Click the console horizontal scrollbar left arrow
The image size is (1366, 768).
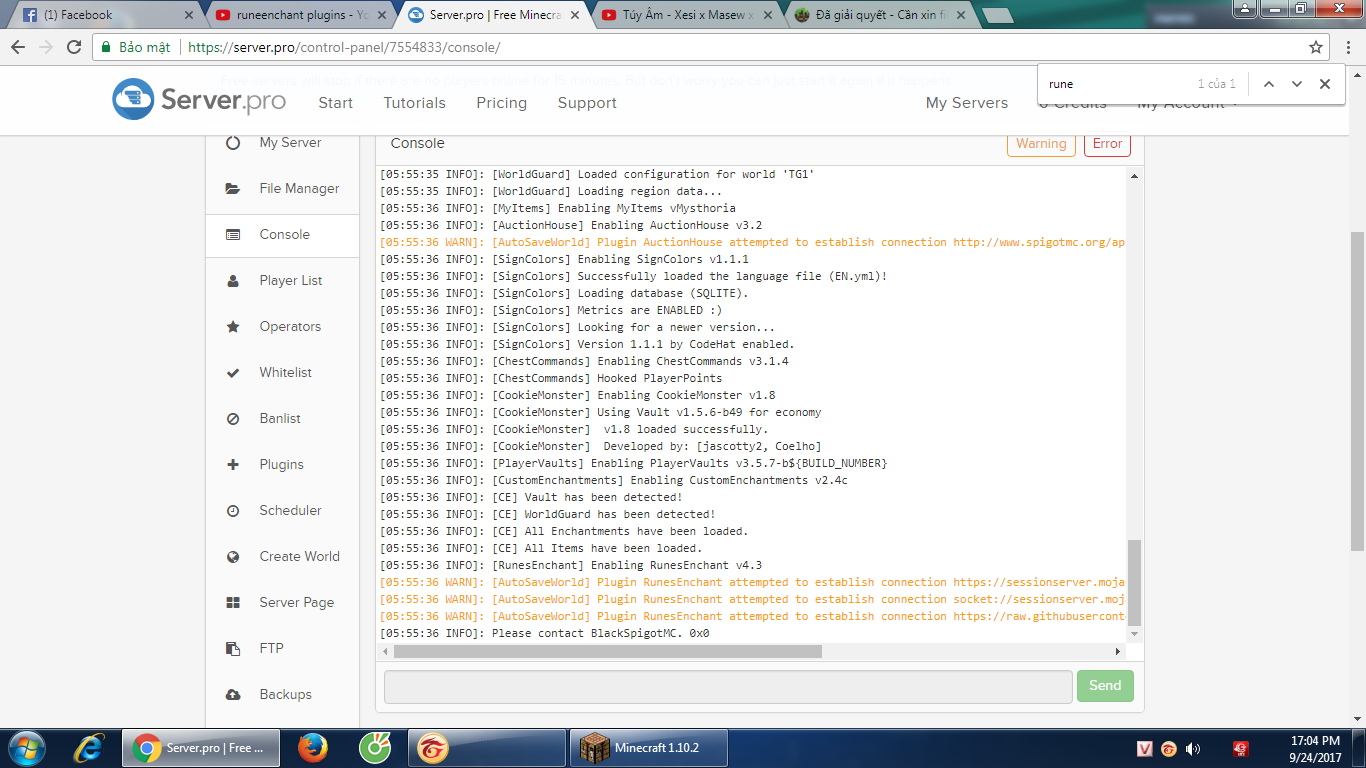(x=386, y=651)
